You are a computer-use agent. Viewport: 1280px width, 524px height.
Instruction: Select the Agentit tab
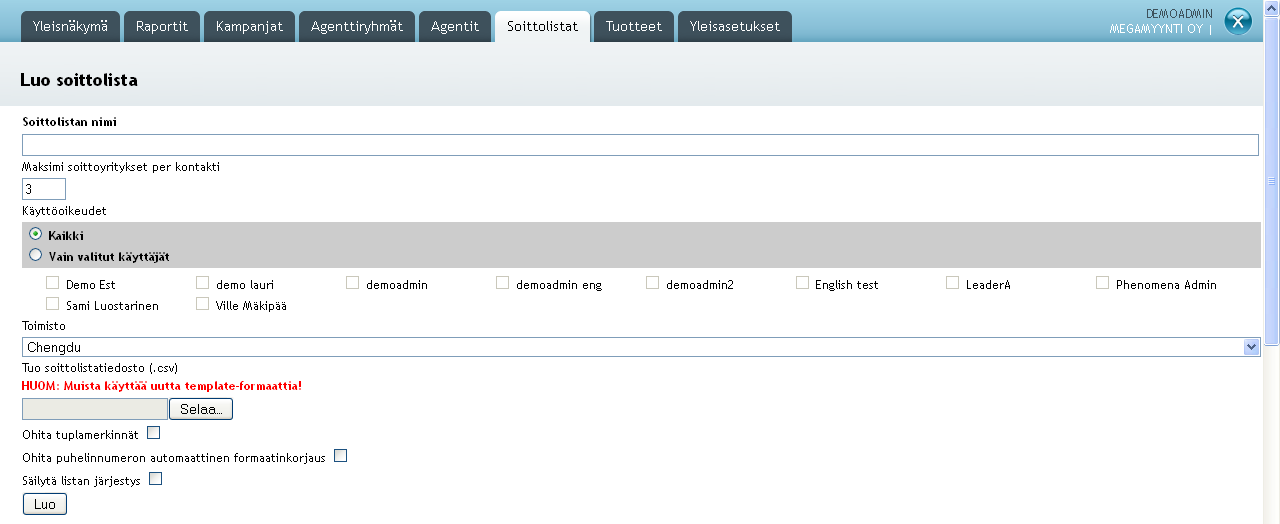[455, 27]
